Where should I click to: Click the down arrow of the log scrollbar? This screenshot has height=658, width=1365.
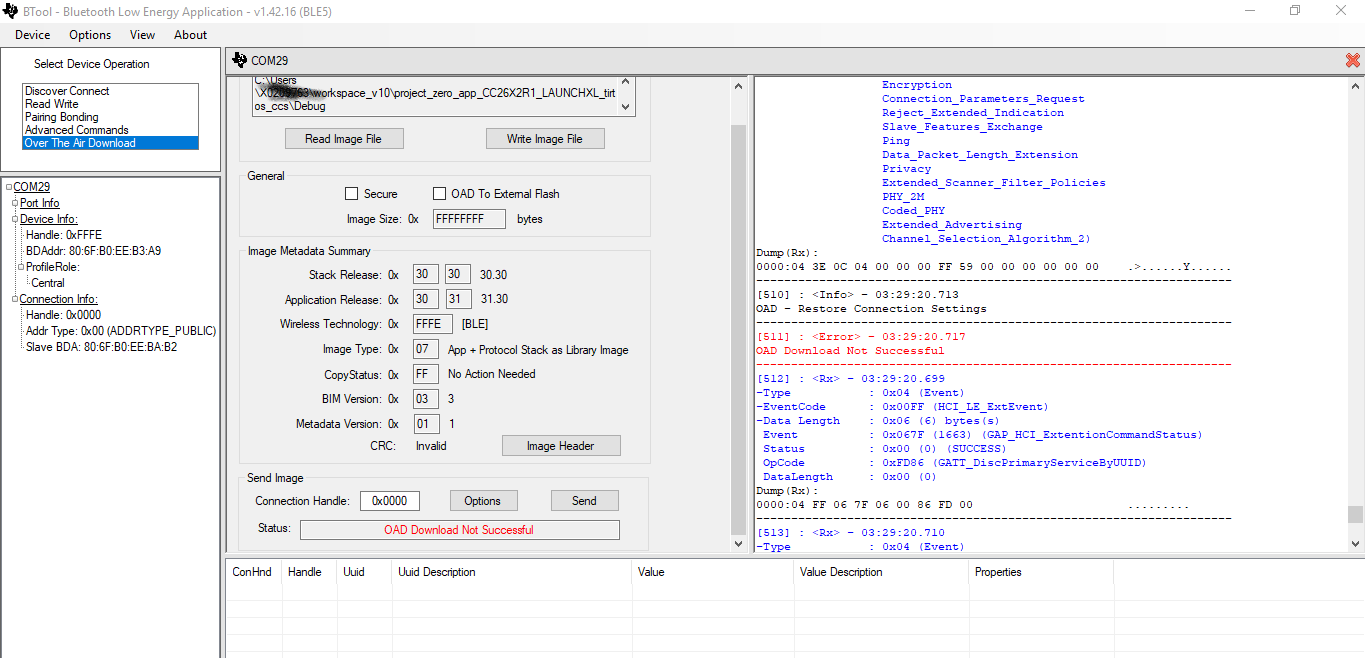tap(1355, 543)
